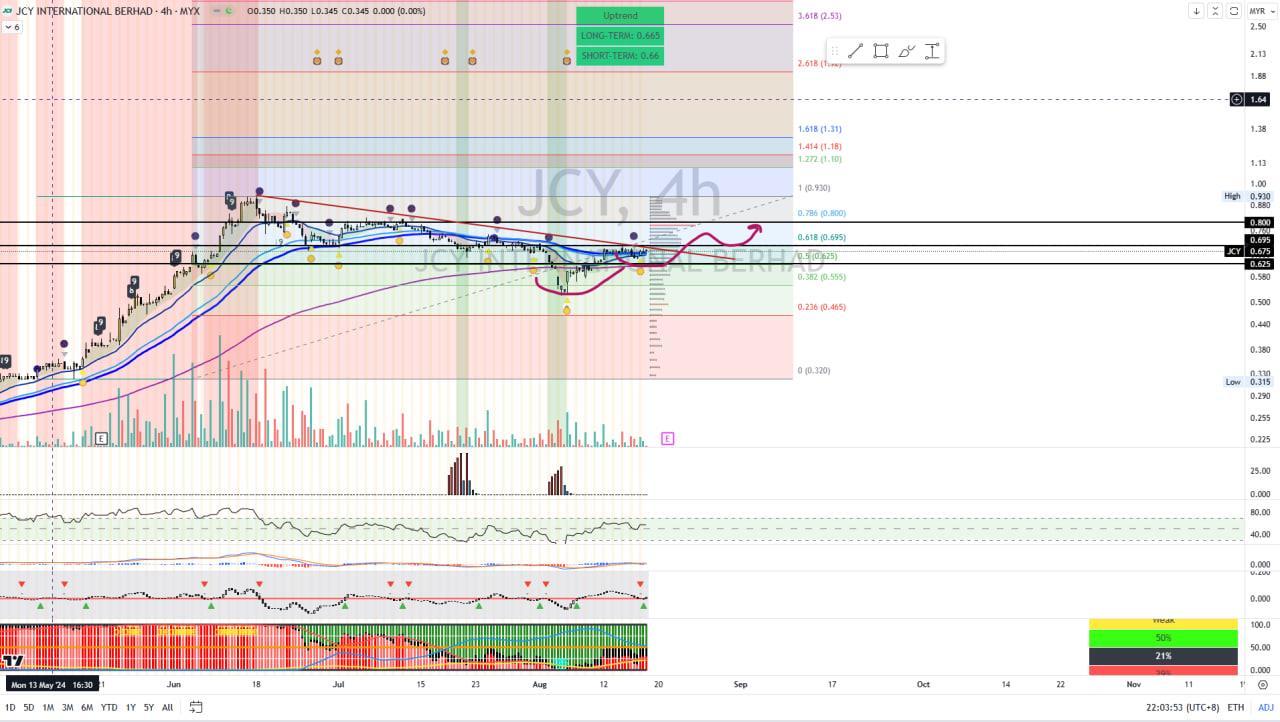Set range to 5D
Viewport: 1280px width, 722px height.
[x=28, y=707]
